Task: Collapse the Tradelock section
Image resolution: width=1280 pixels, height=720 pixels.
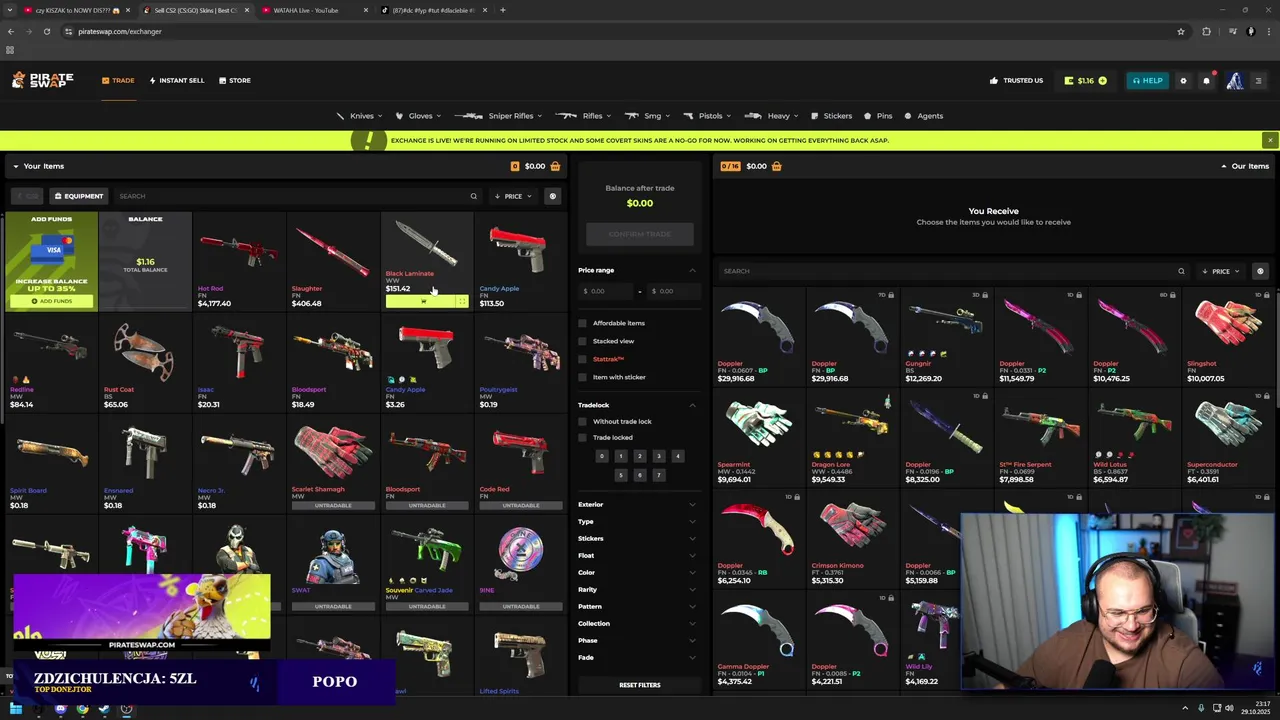Action: coord(692,405)
